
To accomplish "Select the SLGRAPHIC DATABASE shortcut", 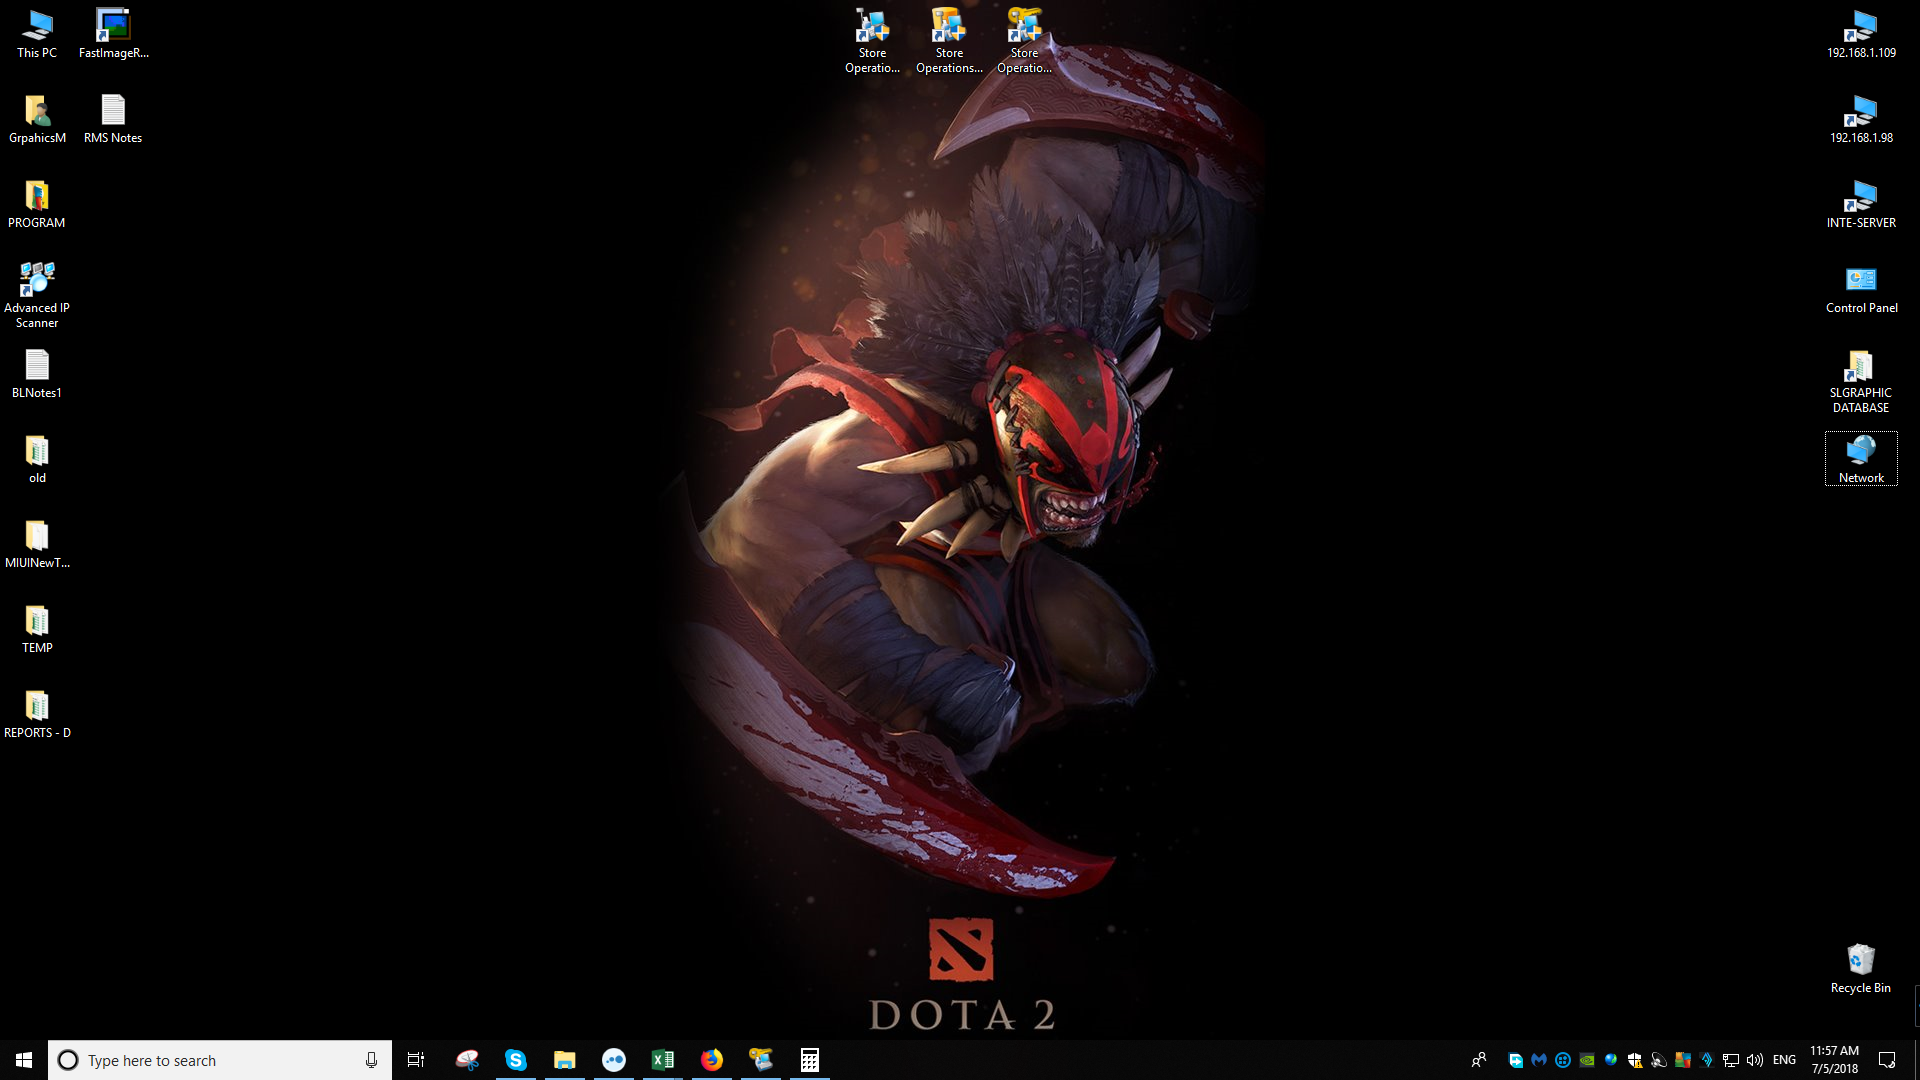I will [x=1861, y=381].
